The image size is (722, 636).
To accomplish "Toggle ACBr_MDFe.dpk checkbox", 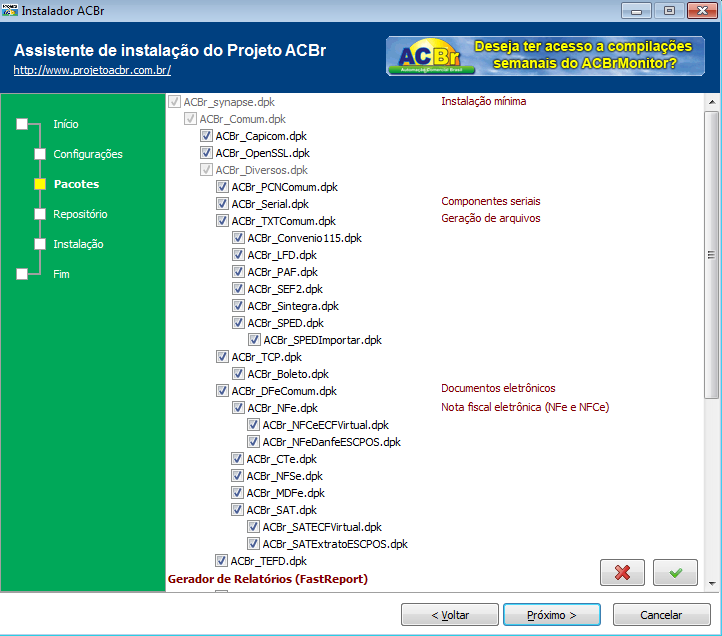I will [237, 493].
